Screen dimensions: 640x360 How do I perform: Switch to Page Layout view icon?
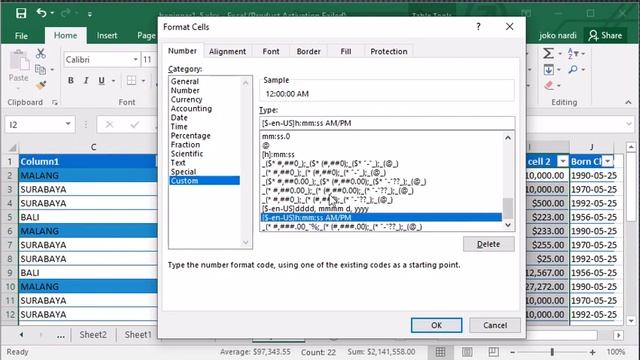pos(467,352)
